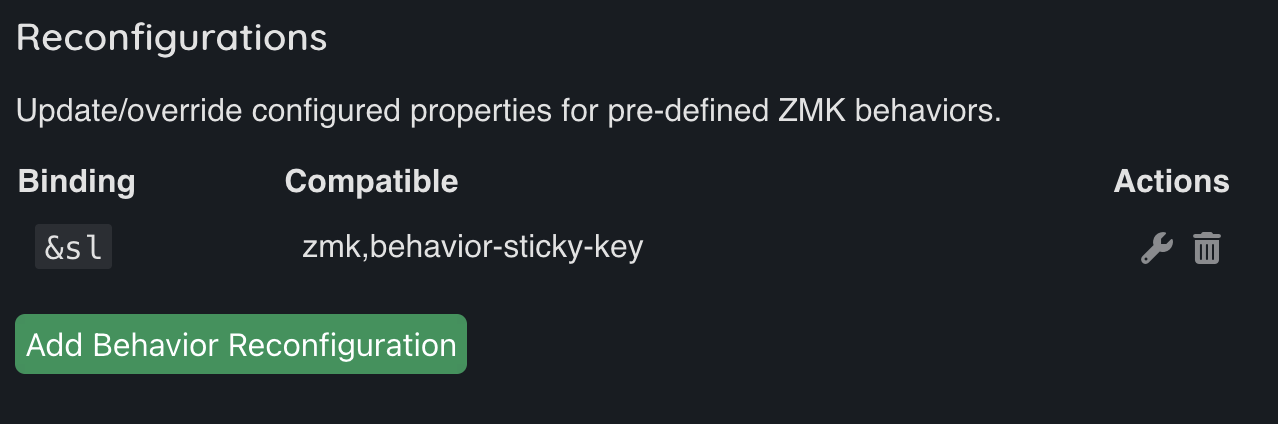Click the Actions column header

[1171, 181]
